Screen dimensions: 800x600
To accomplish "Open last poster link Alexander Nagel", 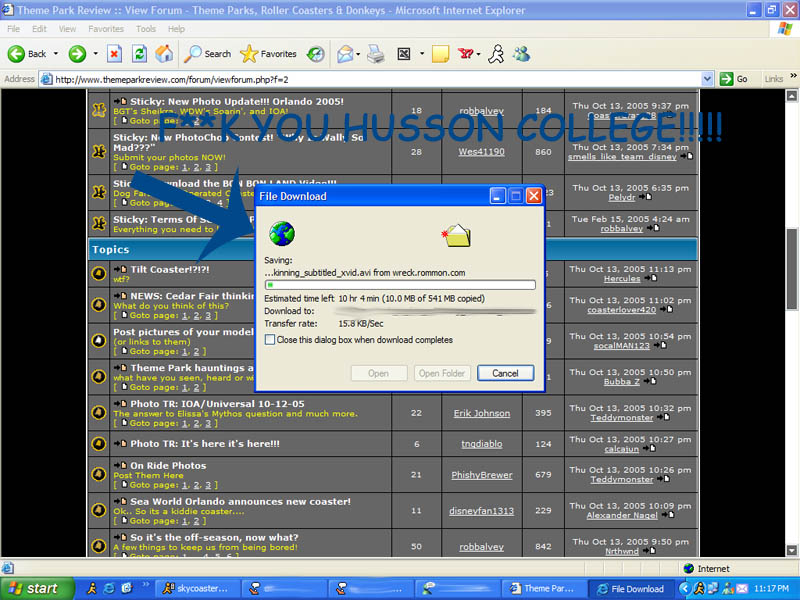I will tap(621, 516).
